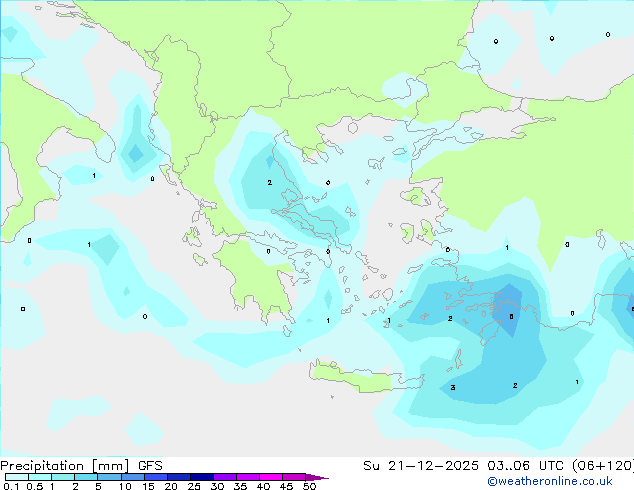The image size is (634, 490).
Task: Click the map value '3' southeast of Crete
Action: (453, 387)
